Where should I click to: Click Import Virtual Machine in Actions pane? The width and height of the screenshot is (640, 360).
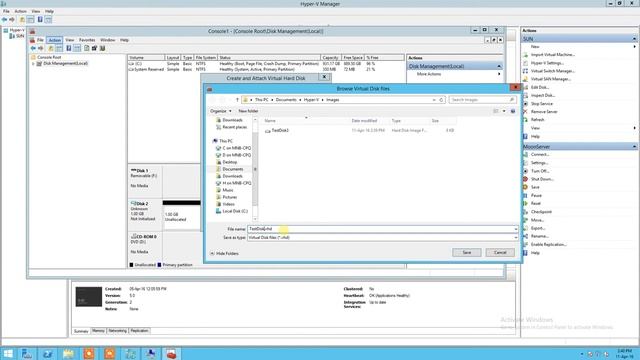tap(553, 55)
